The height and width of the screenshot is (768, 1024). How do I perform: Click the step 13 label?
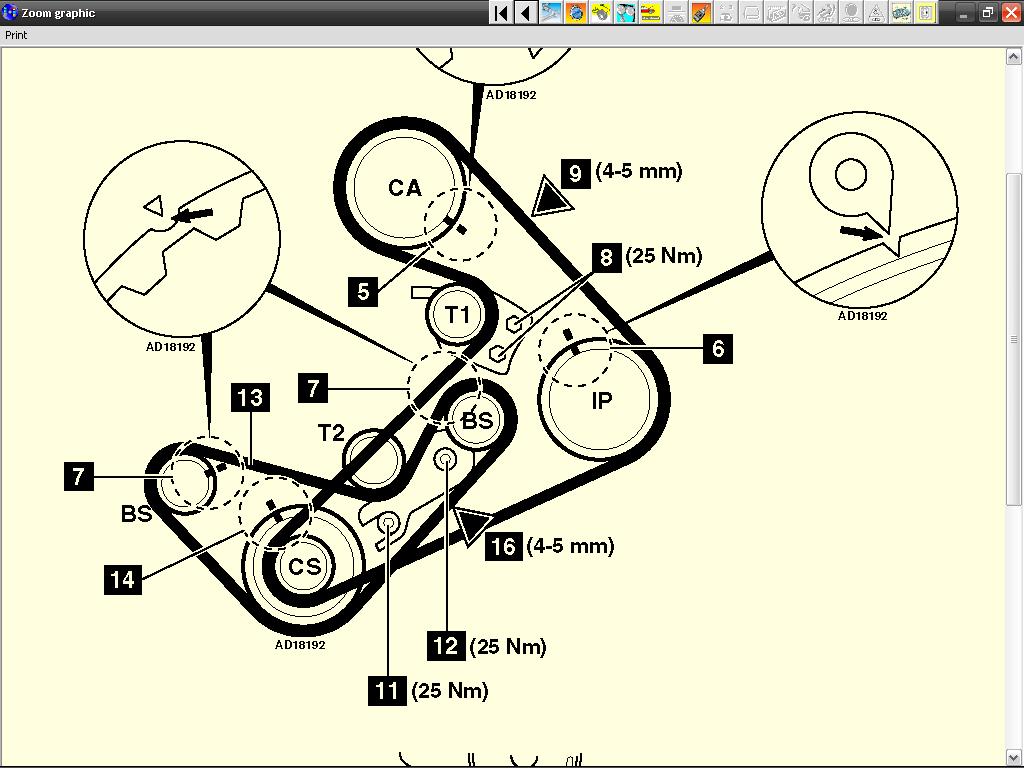[250, 398]
